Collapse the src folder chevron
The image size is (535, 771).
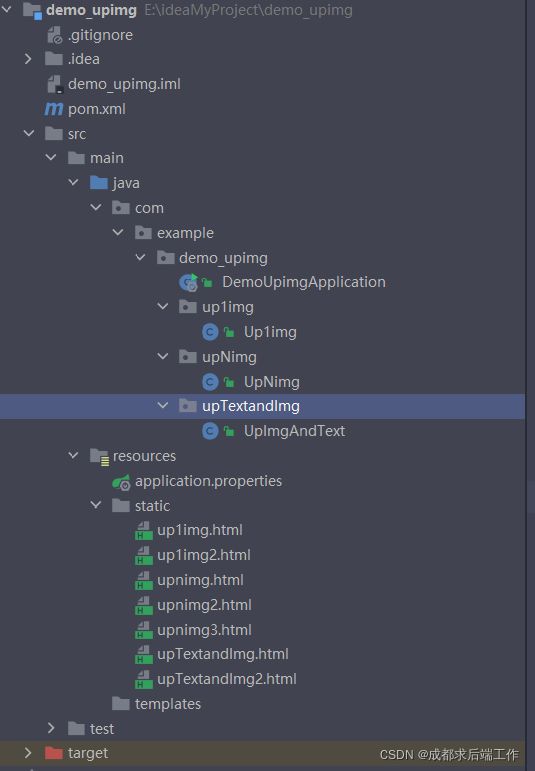pos(29,133)
